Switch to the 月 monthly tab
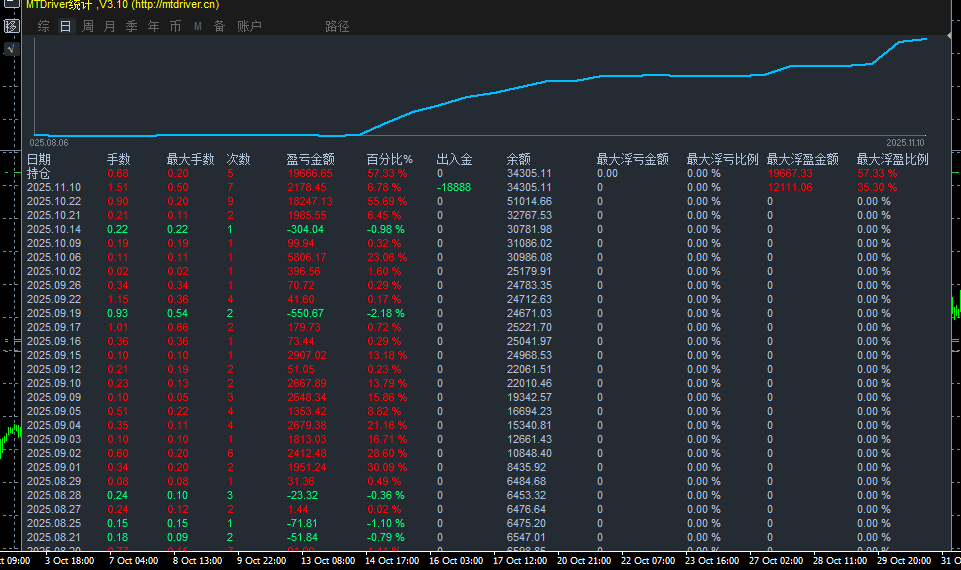Image resolution: width=961 pixels, height=570 pixels. (110, 27)
